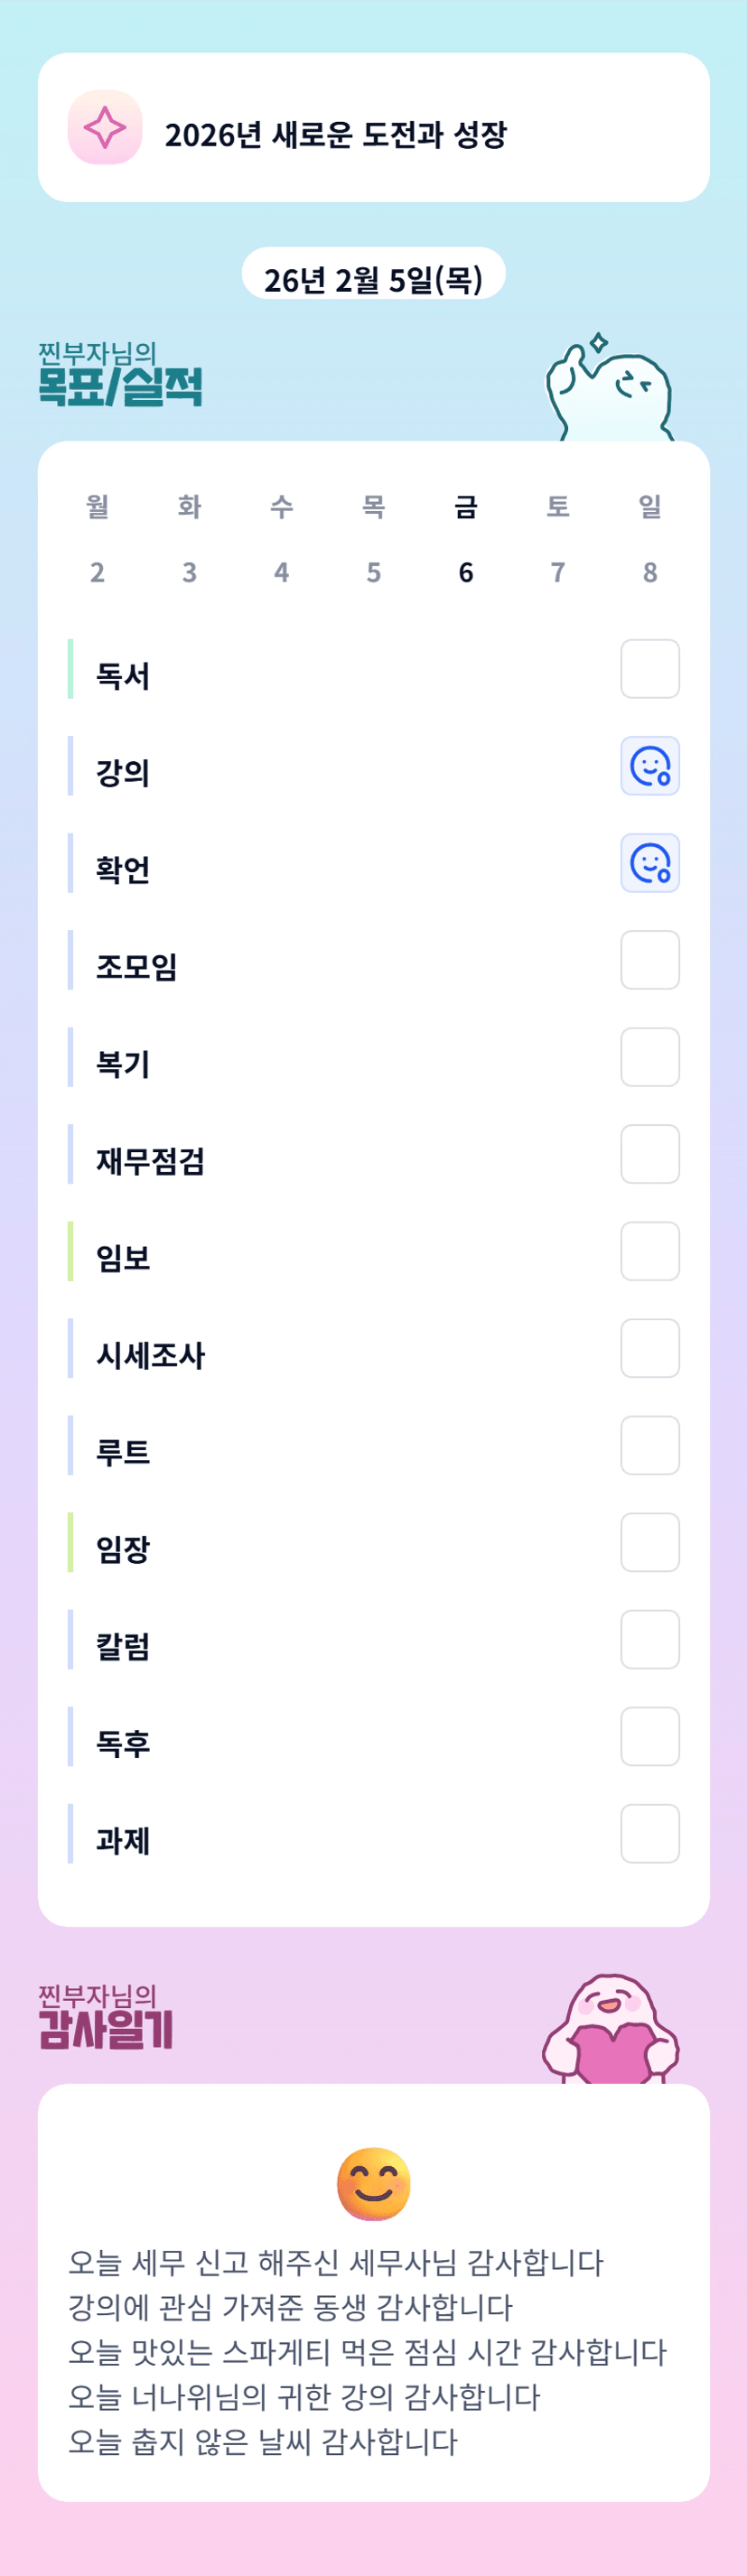Toggle the 과제 checkbox
The height and width of the screenshot is (2576, 747).
[650, 1833]
